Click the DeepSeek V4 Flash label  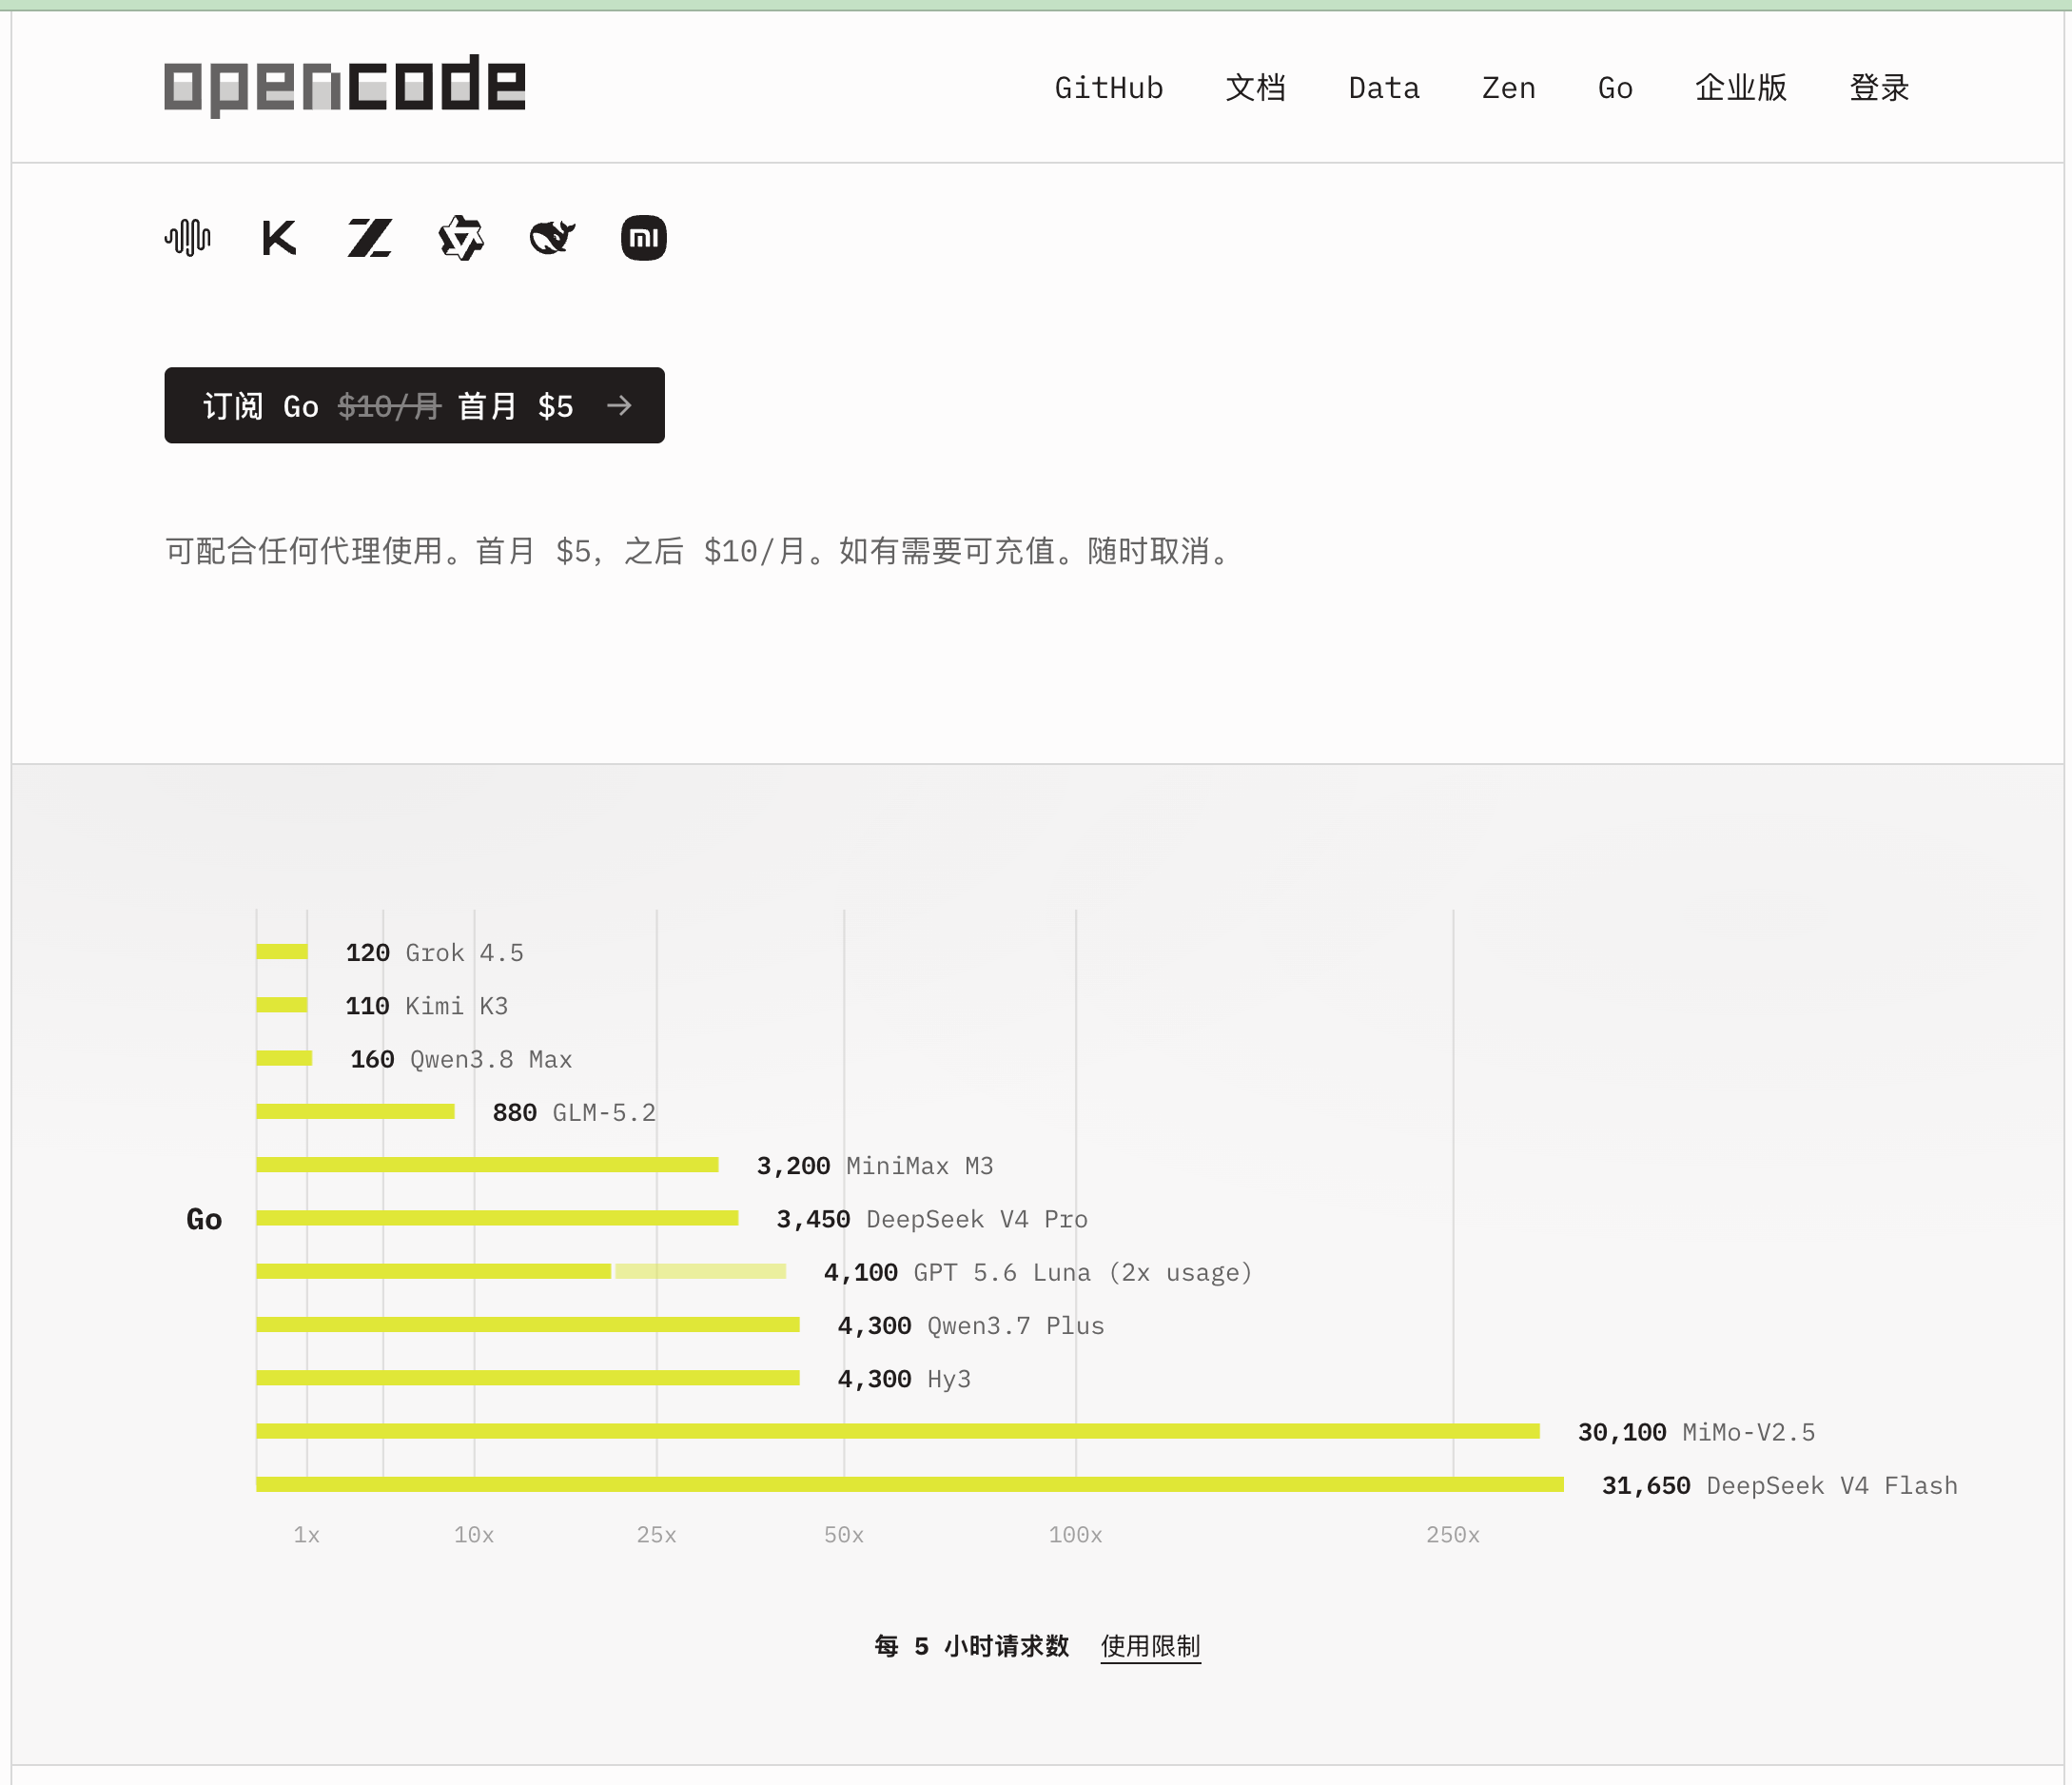[x=1832, y=1486]
